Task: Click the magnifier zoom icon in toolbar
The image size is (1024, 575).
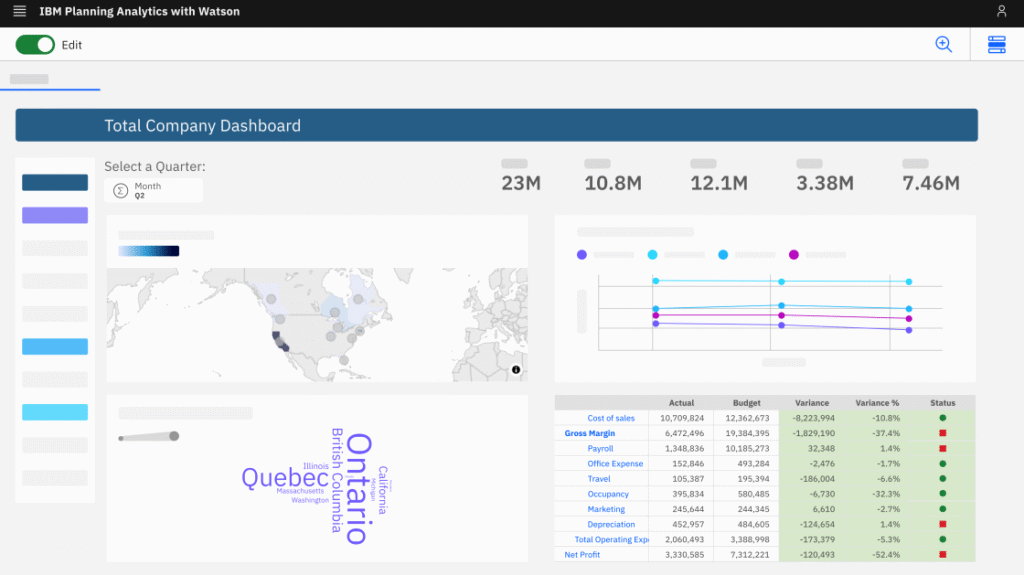Action: [943, 44]
